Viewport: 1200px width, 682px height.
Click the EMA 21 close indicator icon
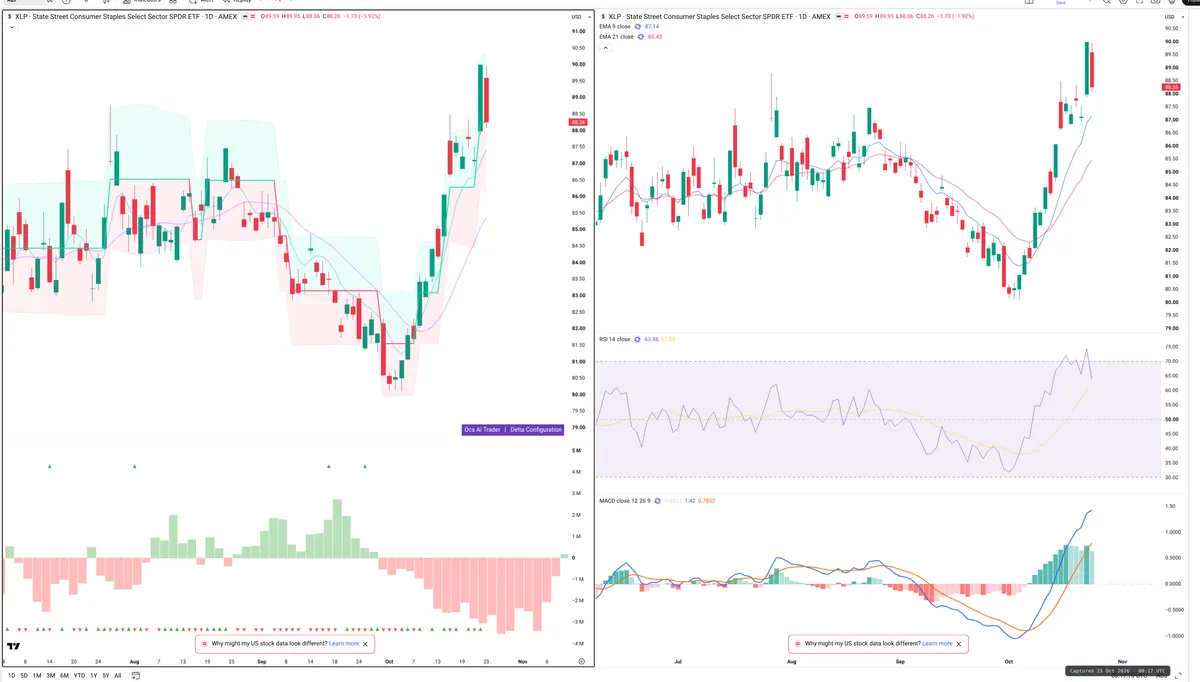(641, 37)
